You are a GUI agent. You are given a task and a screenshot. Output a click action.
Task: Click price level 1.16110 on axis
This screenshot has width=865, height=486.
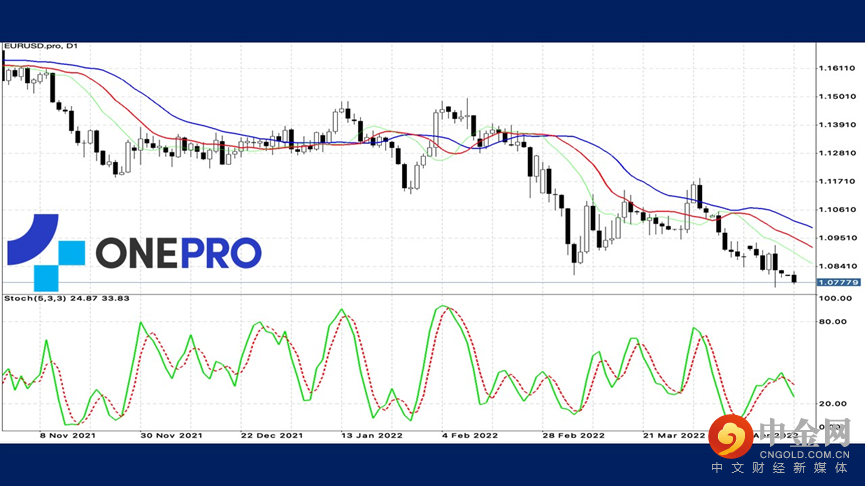pyautogui.click(x=837, y=68)
